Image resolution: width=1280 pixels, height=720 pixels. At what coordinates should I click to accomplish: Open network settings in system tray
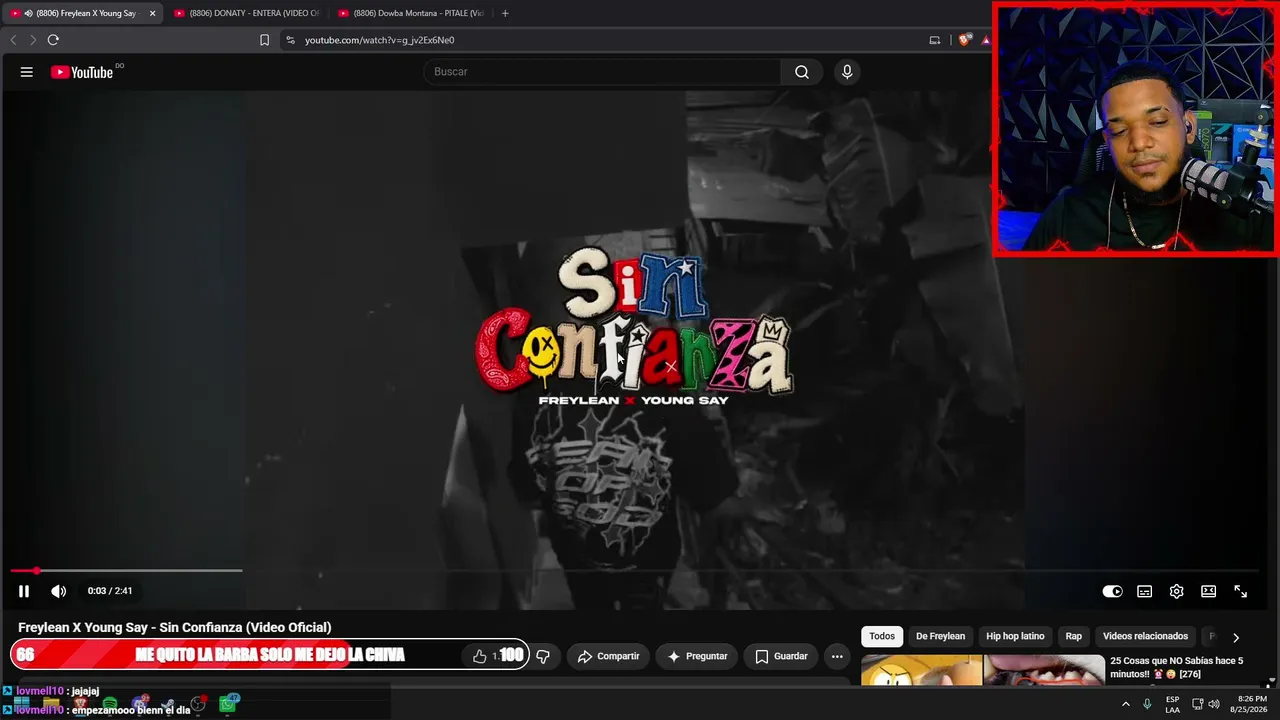click(x=1197, y=704)
